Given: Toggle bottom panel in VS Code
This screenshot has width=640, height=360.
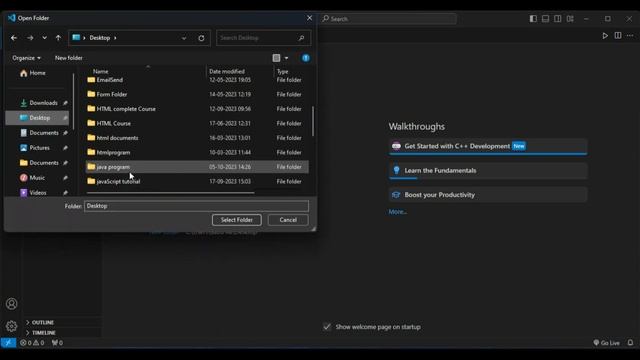Looking at the screenshot, I should pos(545,19).
